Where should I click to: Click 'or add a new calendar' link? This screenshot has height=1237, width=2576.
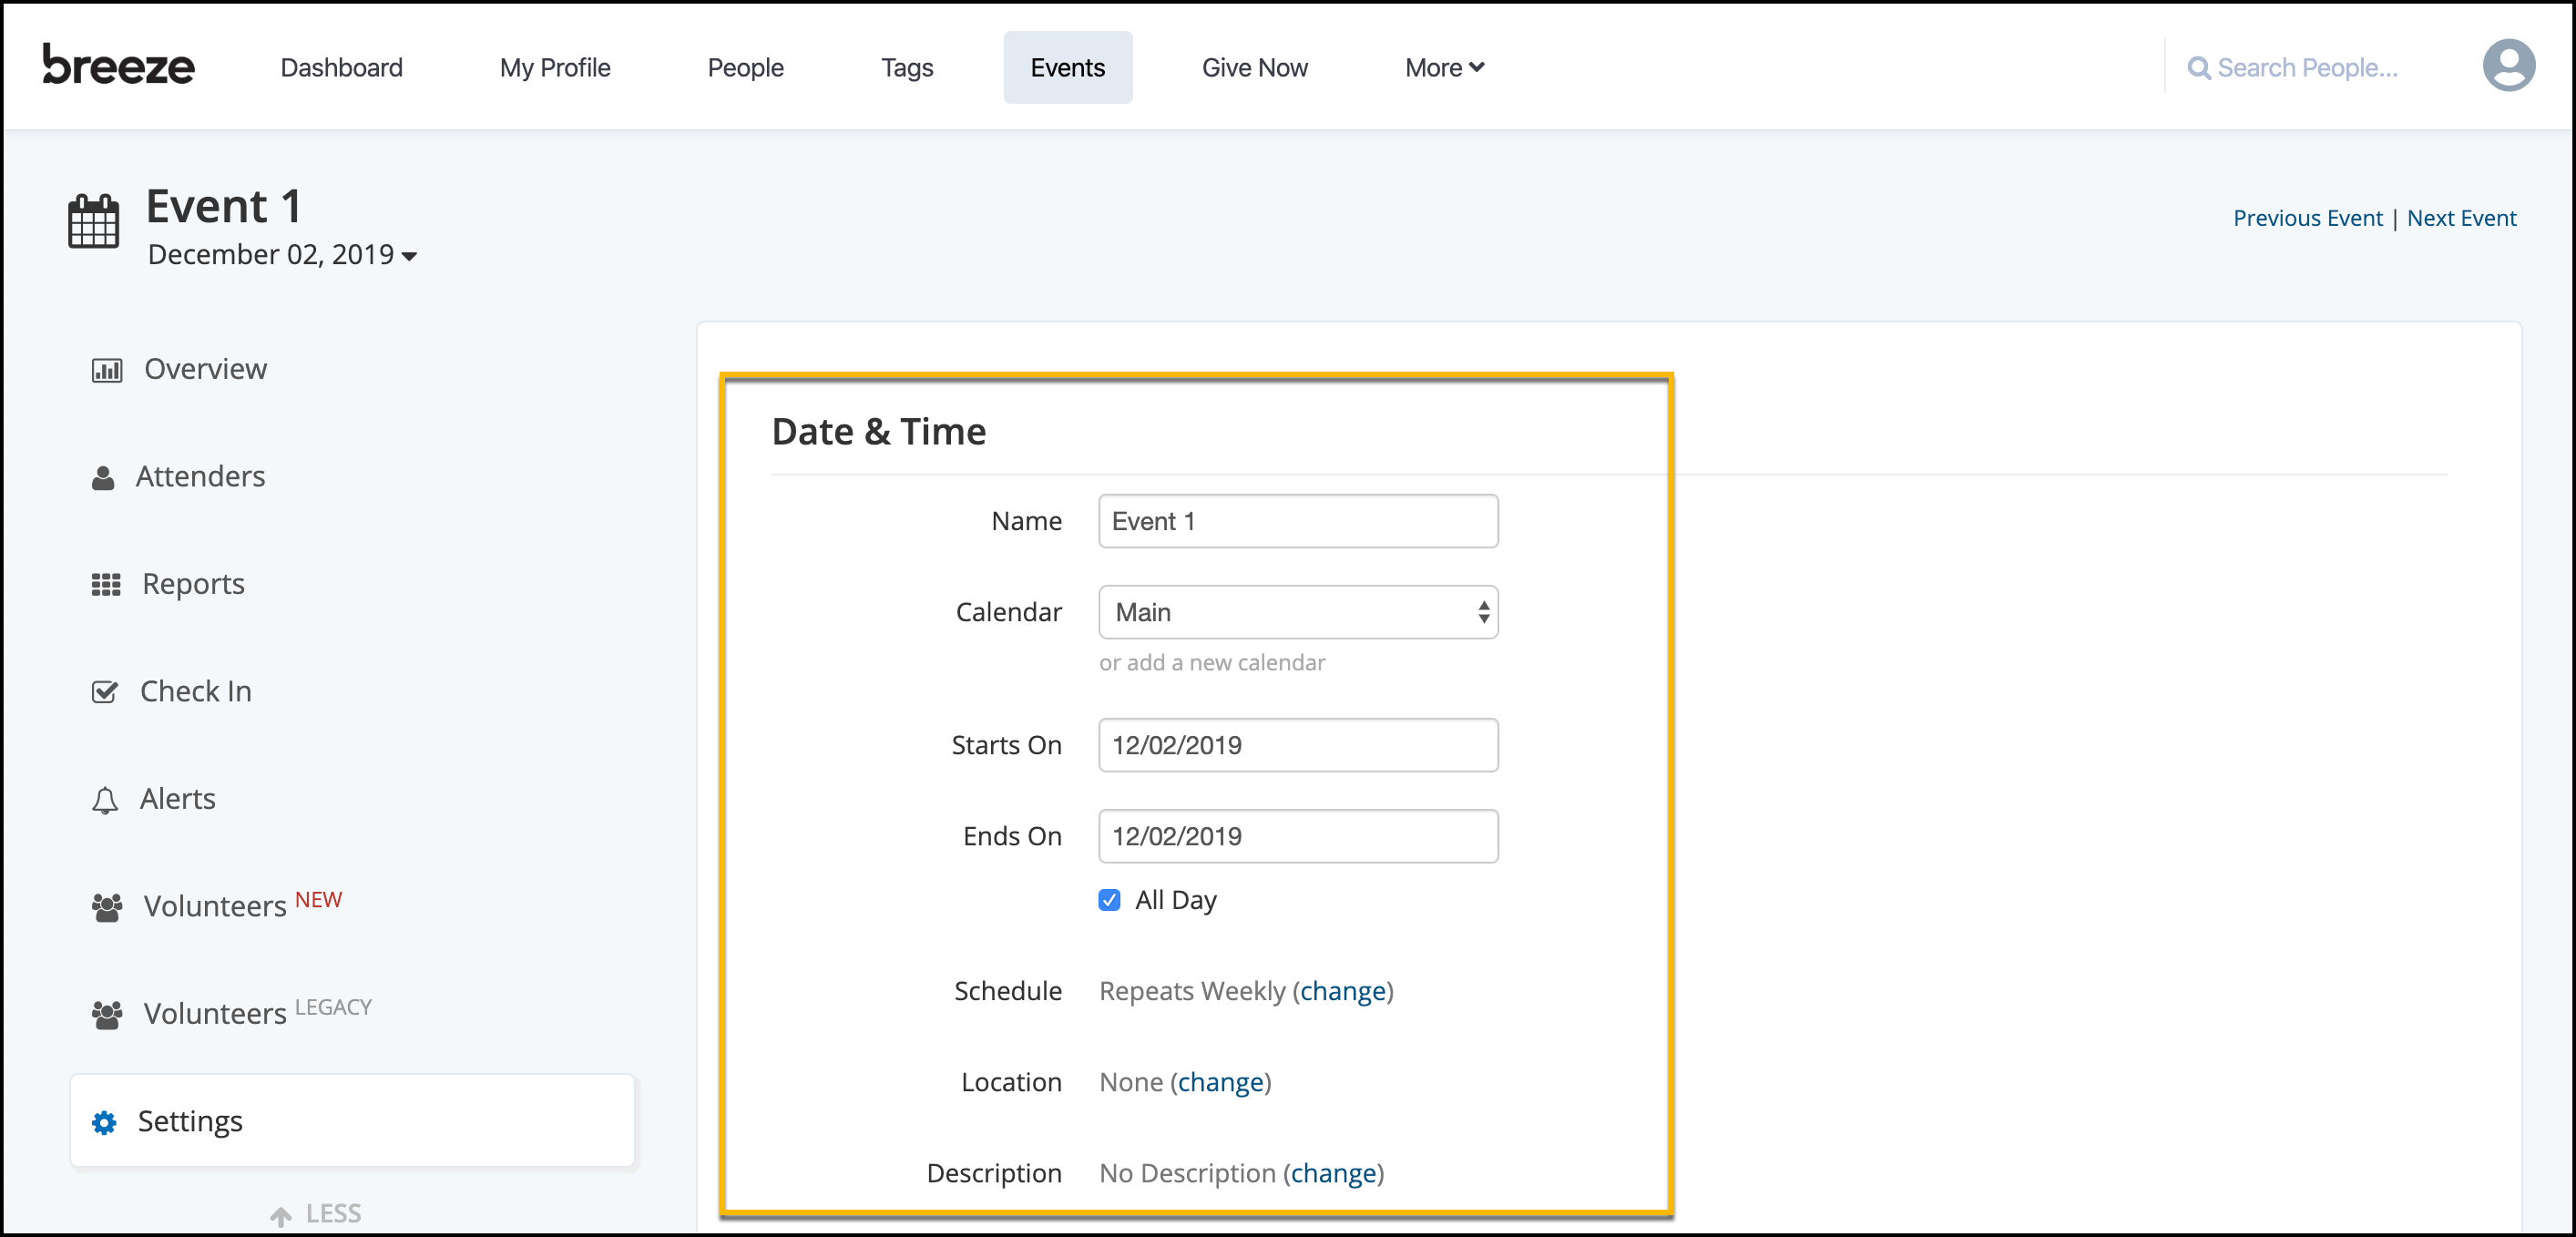1212,662
